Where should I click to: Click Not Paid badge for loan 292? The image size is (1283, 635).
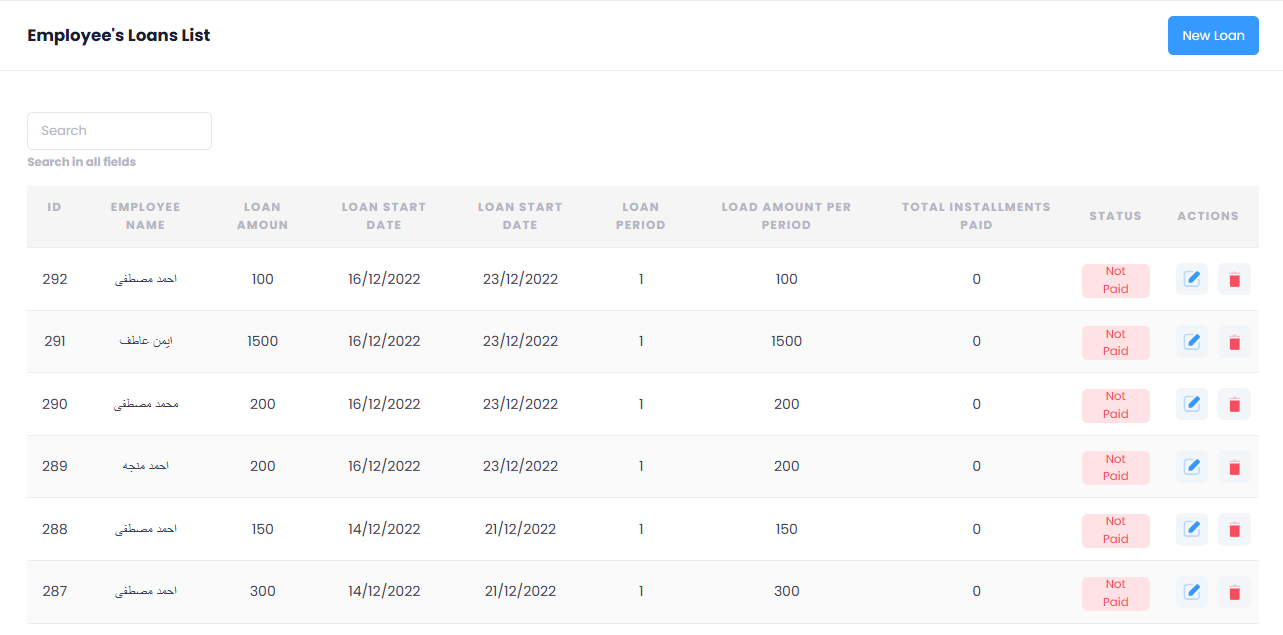(1115, 280)
